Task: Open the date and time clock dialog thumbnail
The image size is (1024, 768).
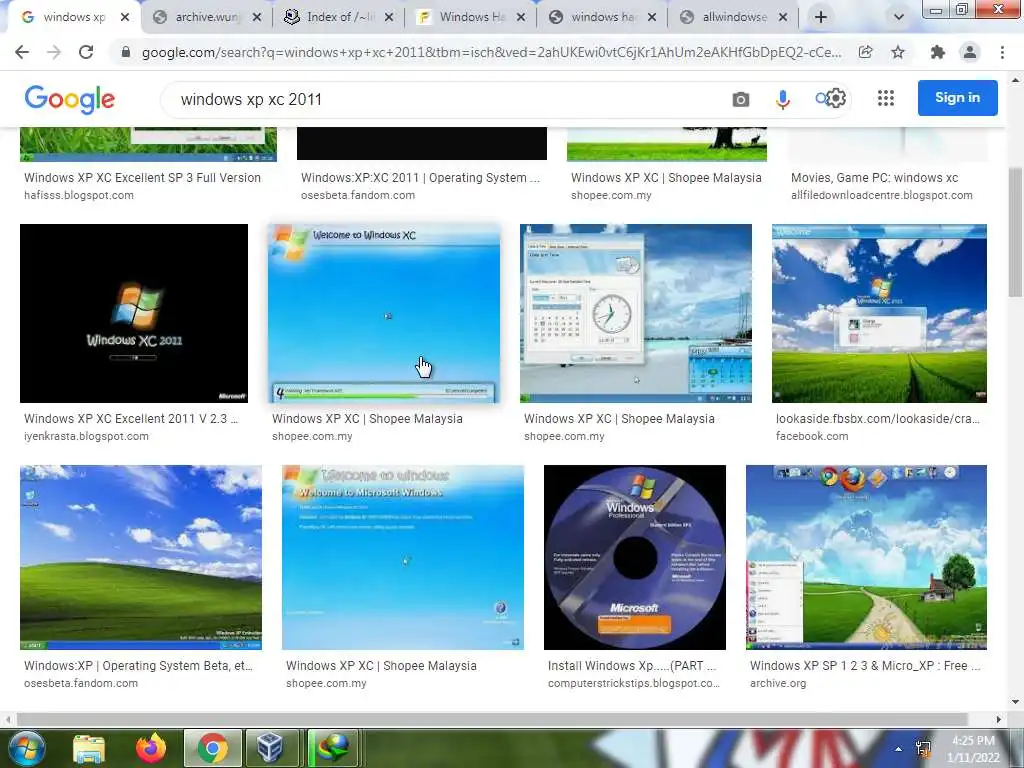Action: [635, 313]
